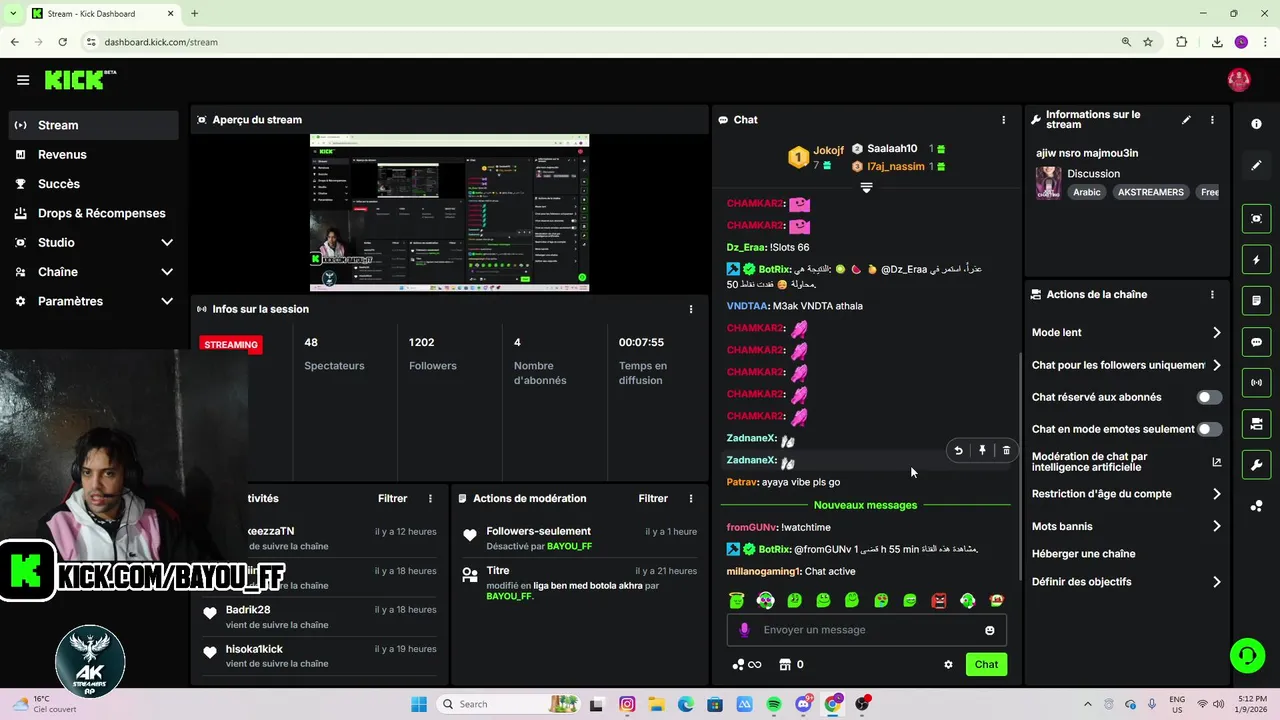Open the Actions de la chaîne three-dot menu

[x=1212, y=295]
